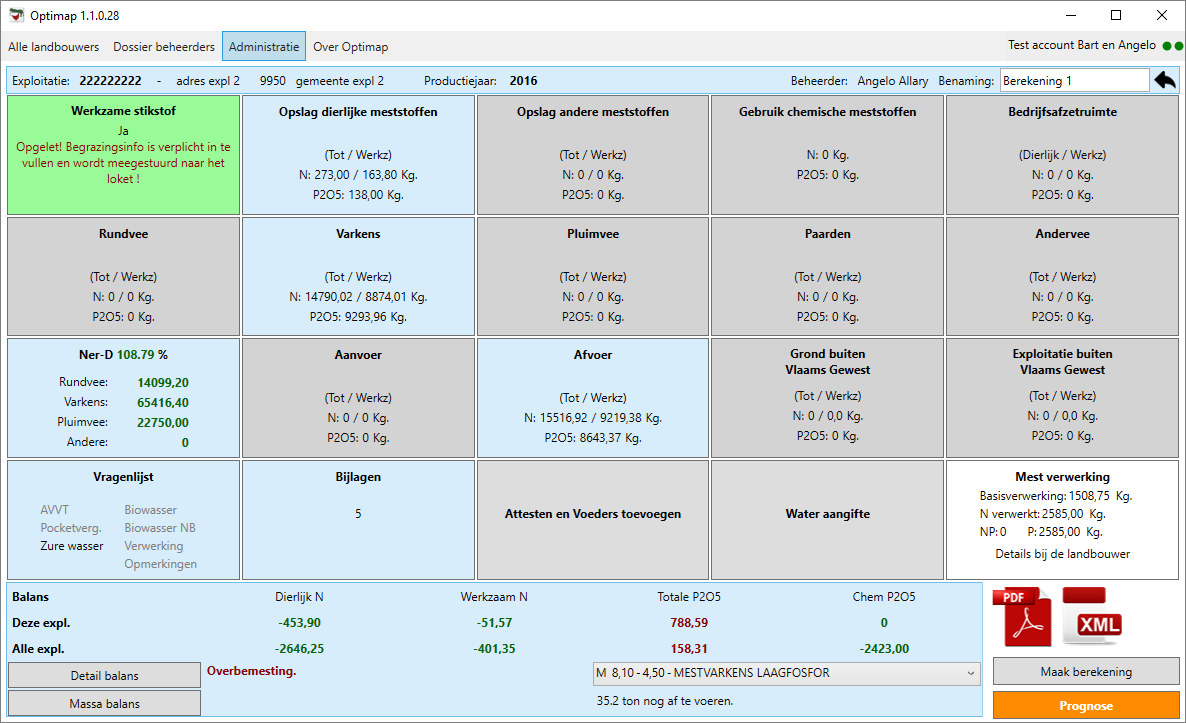Screen dimensions: 1186x723
Task: Click the Optimap app logo icon
Action: (16, 15)
